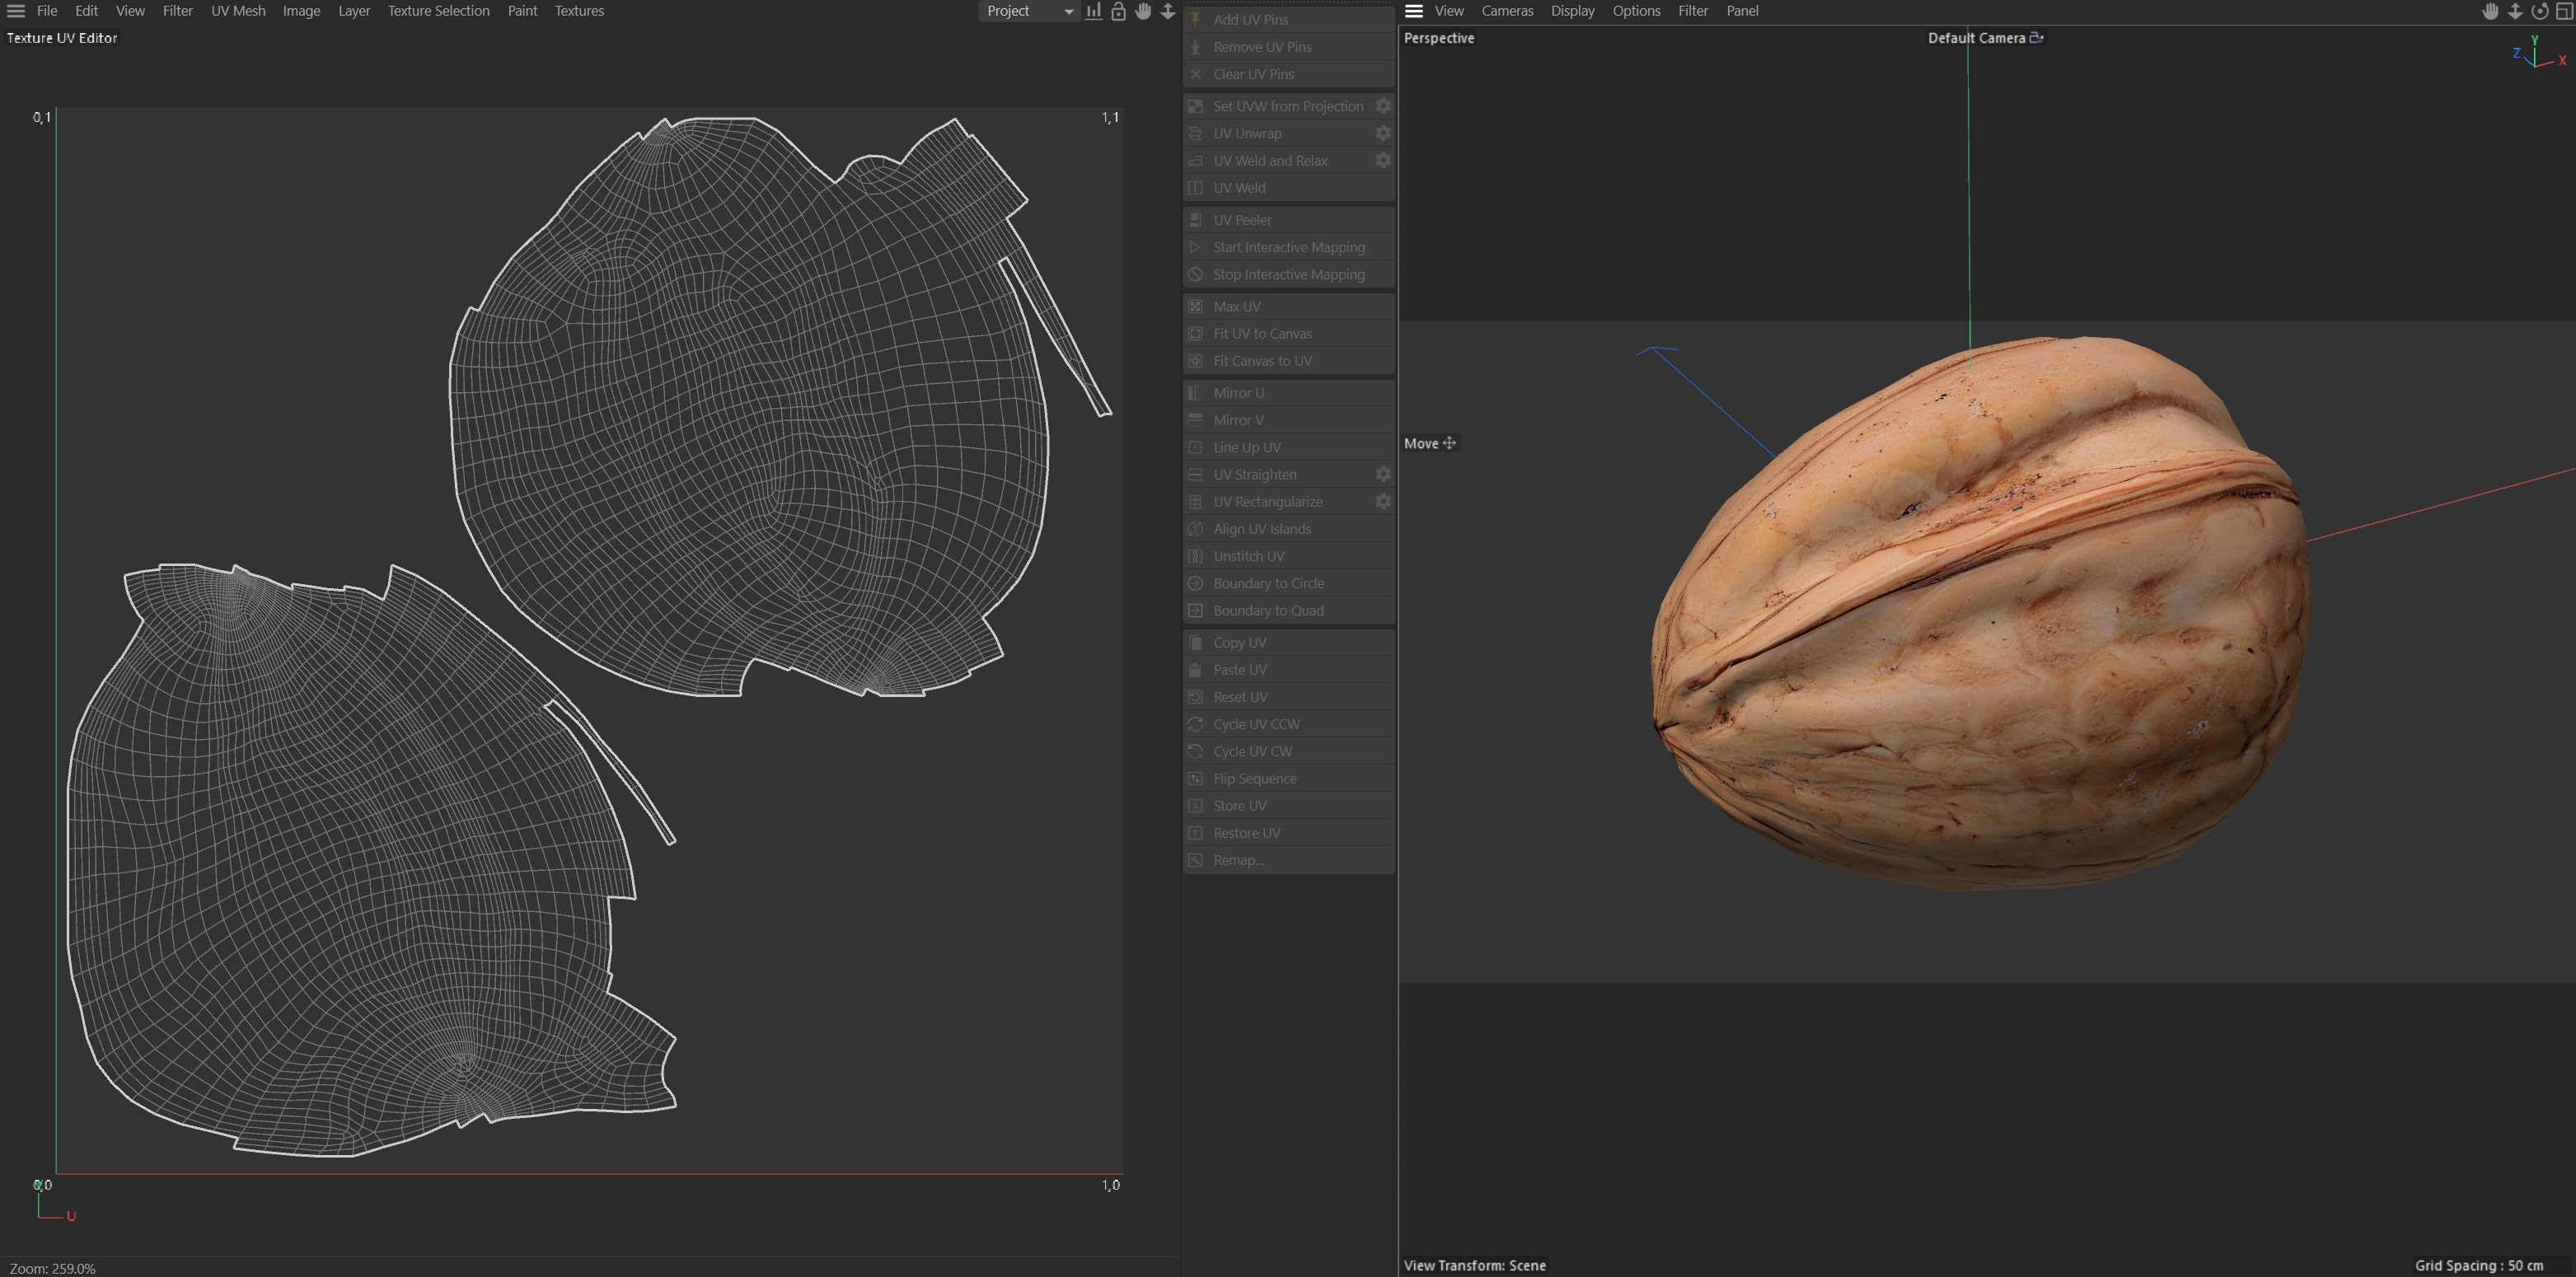Screen dimensions: 2576x1277
Task: Toggle the UV editor lock icon
Action: pos(1118,11)
